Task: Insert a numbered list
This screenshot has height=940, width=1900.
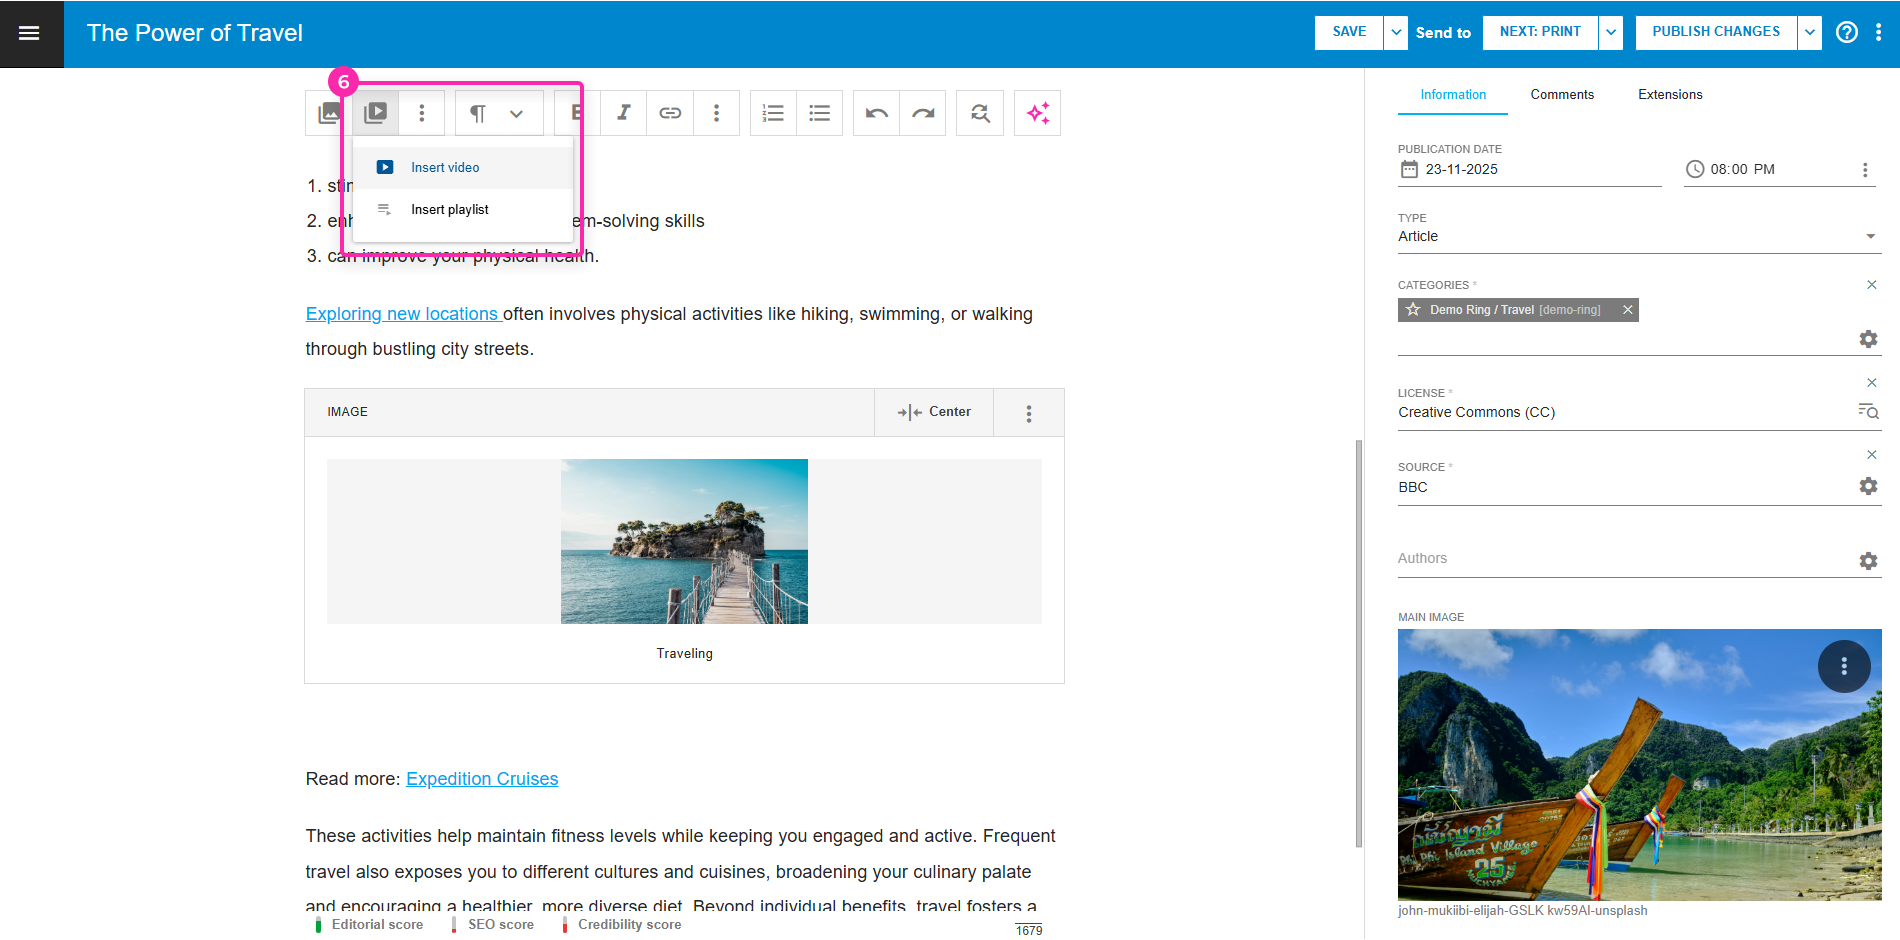Action: [x=773, y=113]
